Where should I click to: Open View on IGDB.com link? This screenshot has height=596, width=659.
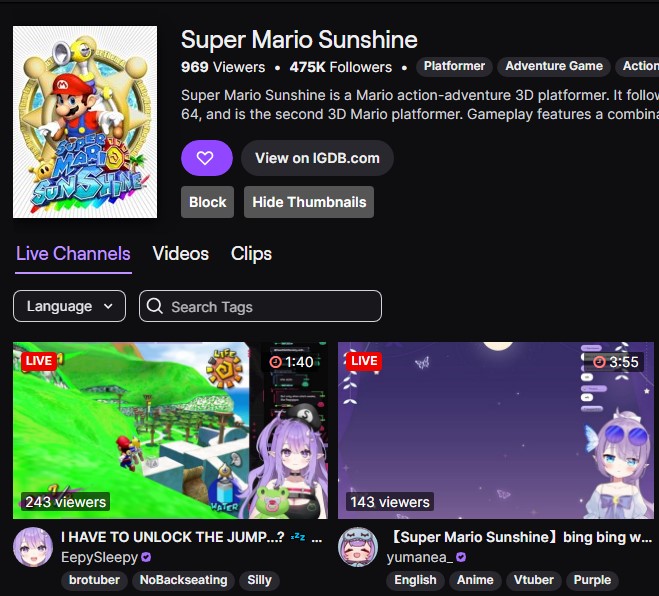pos(317,158)
